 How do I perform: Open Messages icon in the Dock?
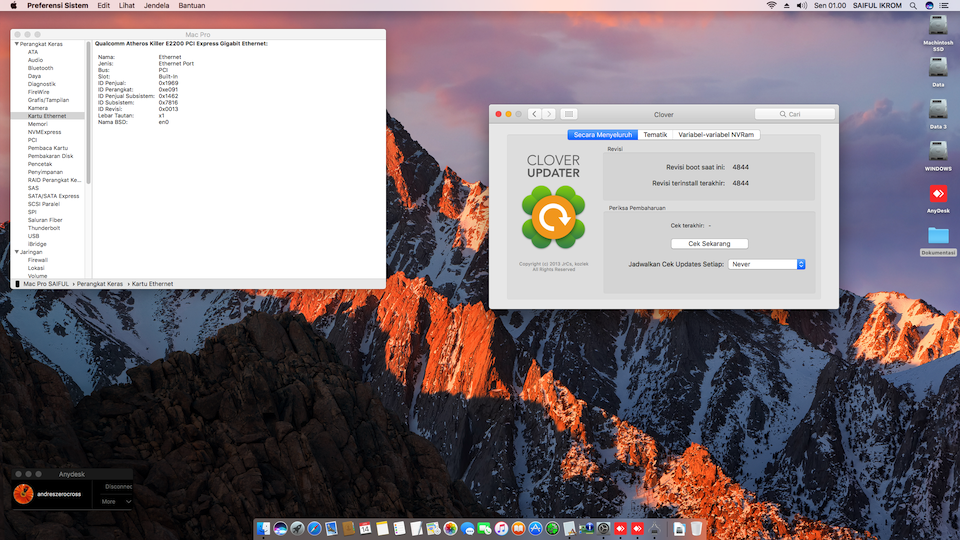[x=468, y=528]
